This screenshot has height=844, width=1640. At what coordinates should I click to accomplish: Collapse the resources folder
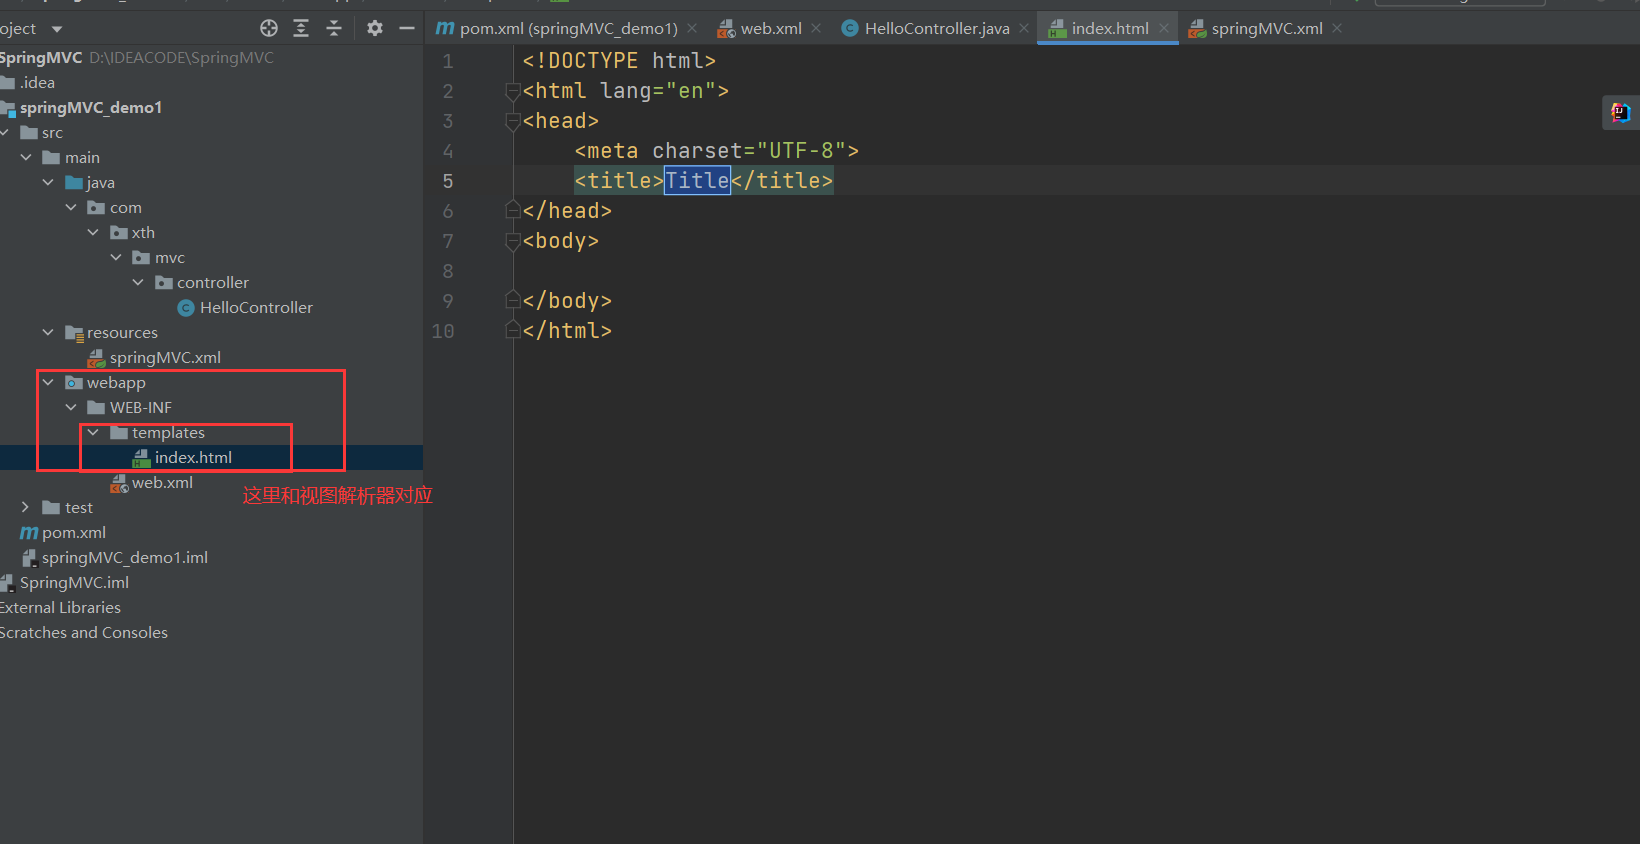coord(48,332)
